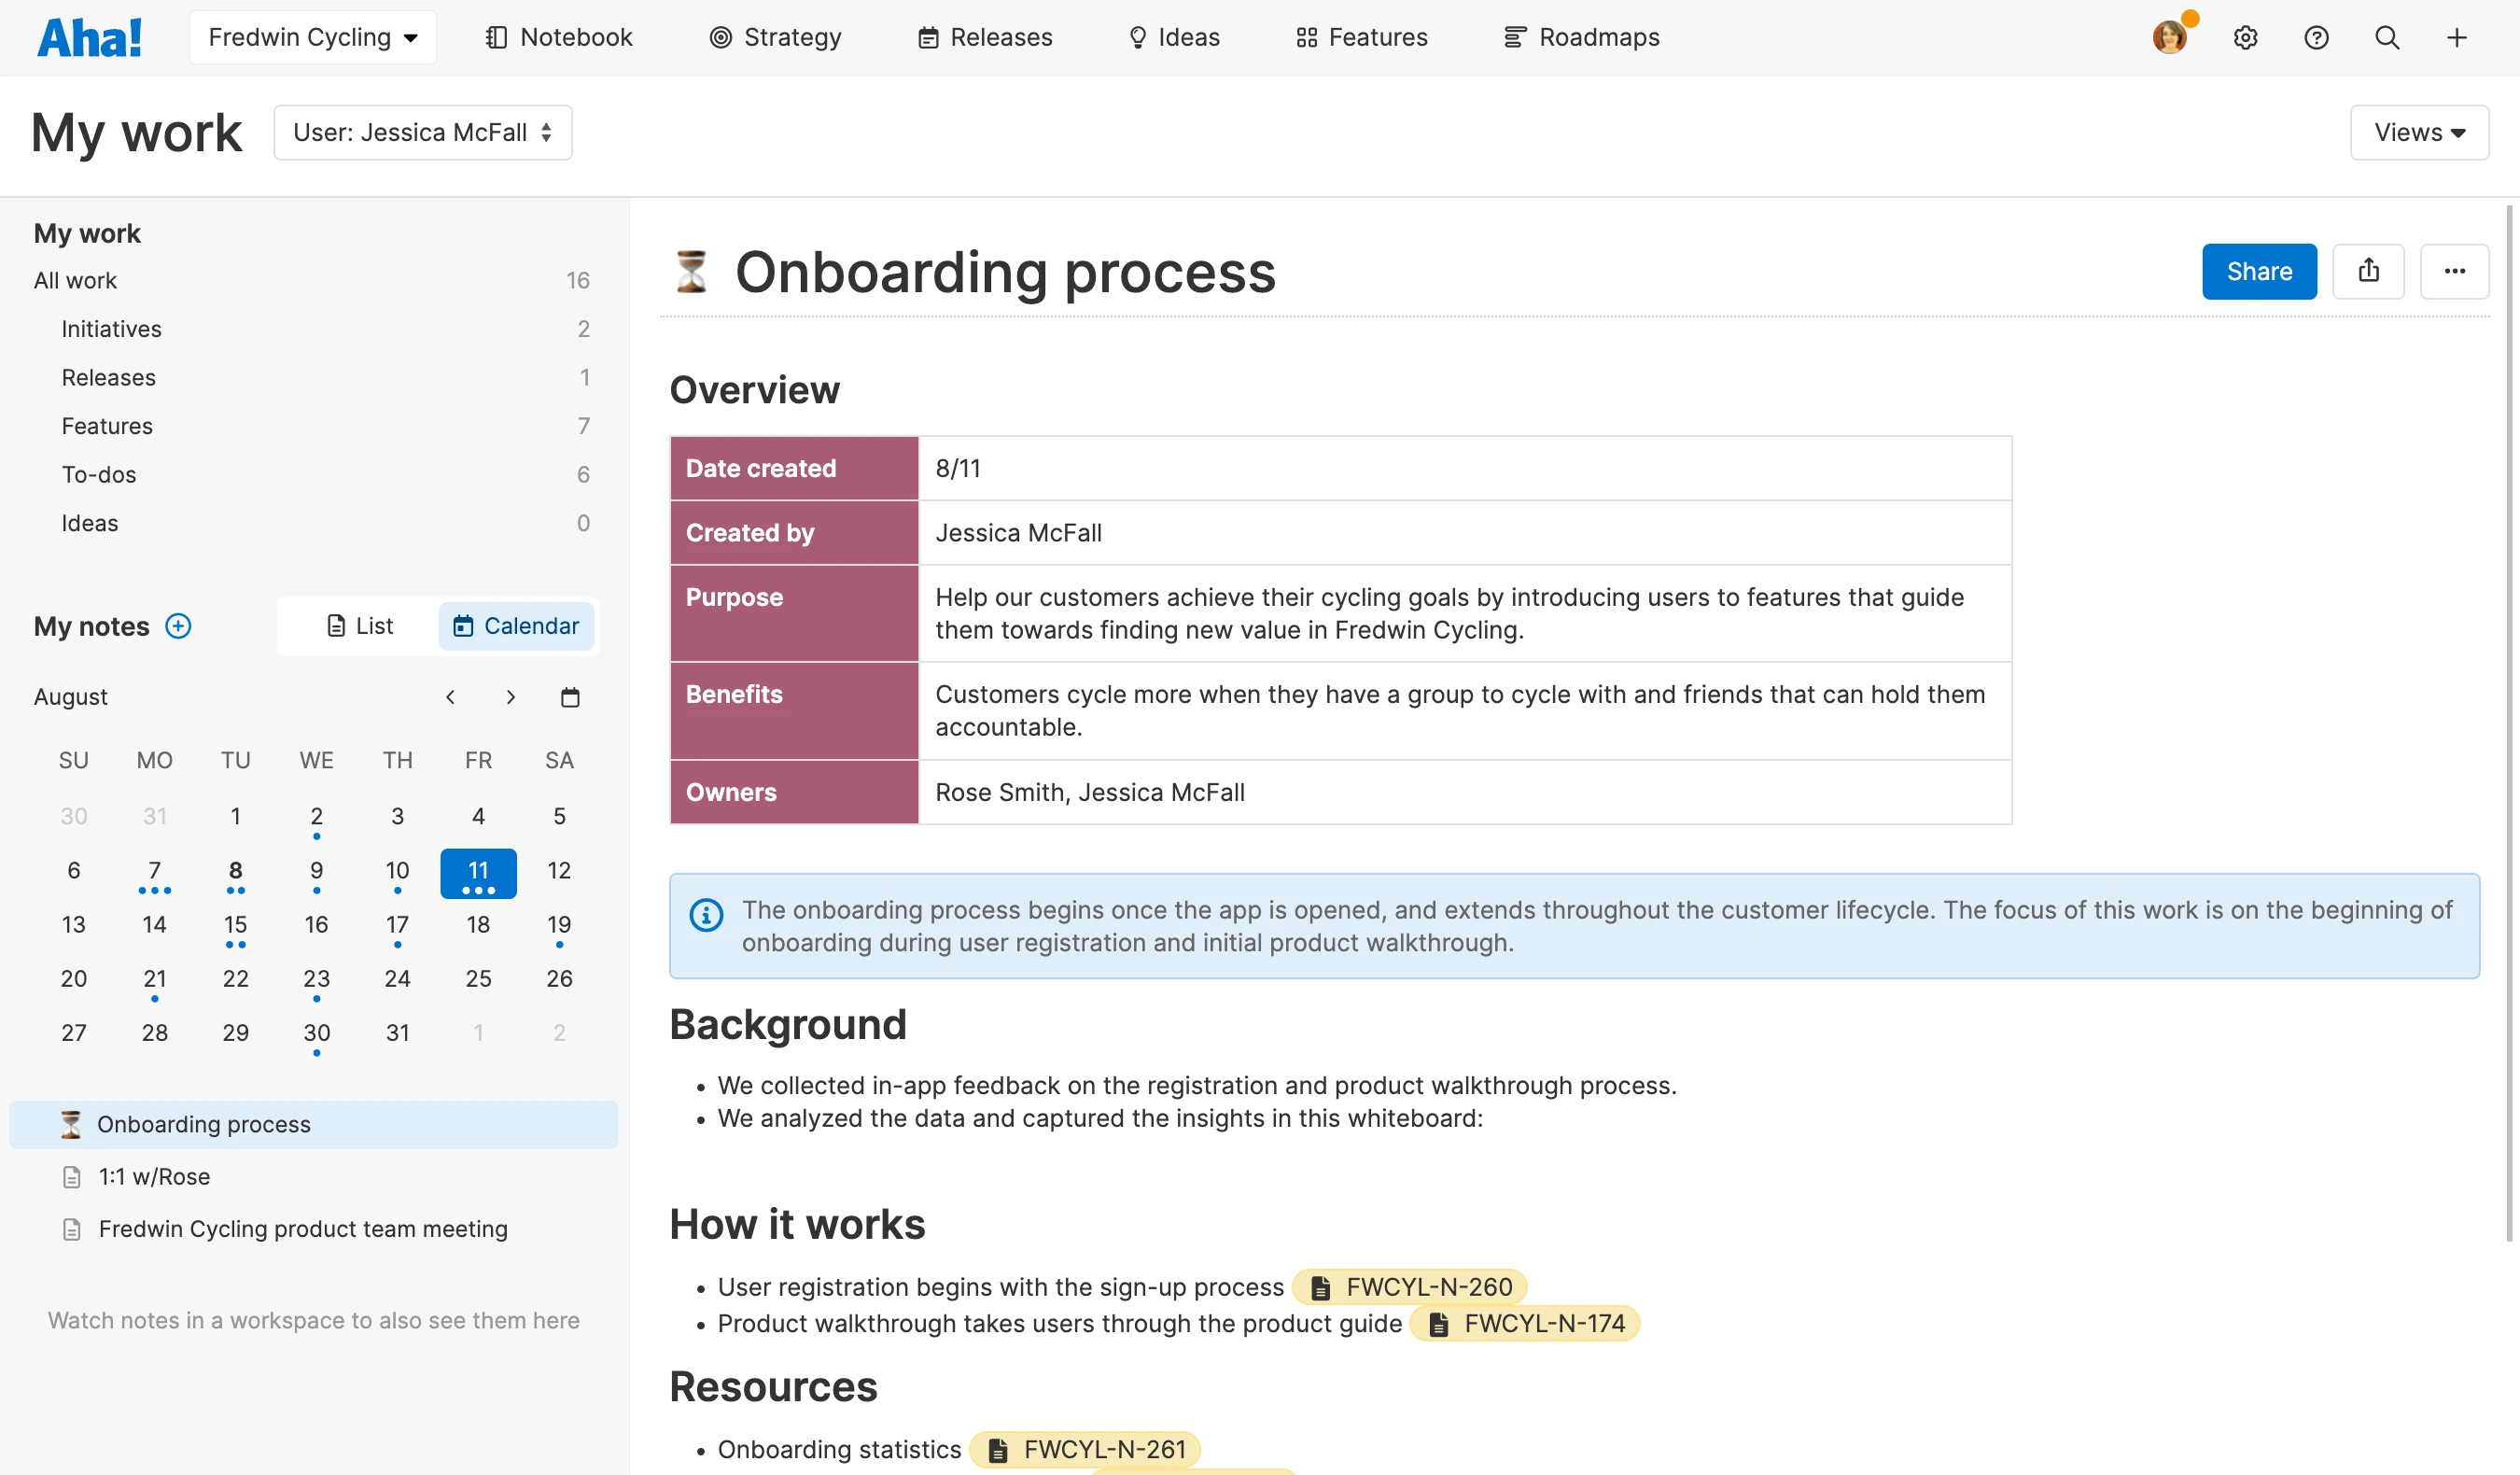Switch notes to List view

pos(360,626)
